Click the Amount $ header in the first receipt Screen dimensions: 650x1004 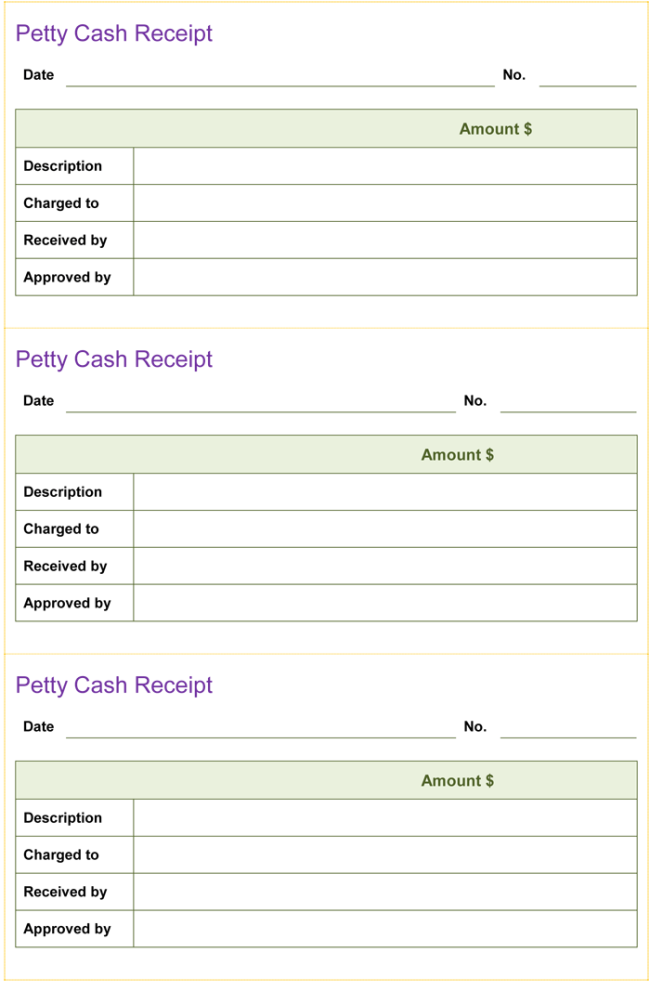(495, 129)
